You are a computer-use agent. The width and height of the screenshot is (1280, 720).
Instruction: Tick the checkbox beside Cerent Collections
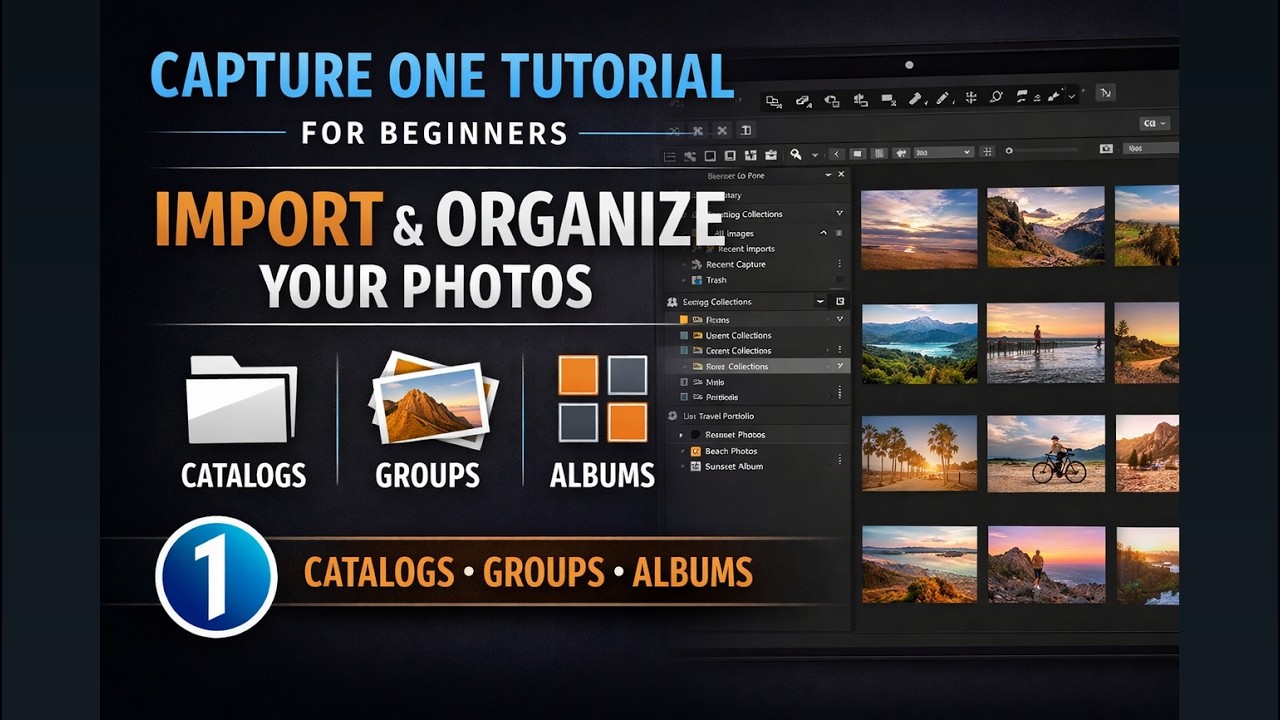click(x=684, y=351)
